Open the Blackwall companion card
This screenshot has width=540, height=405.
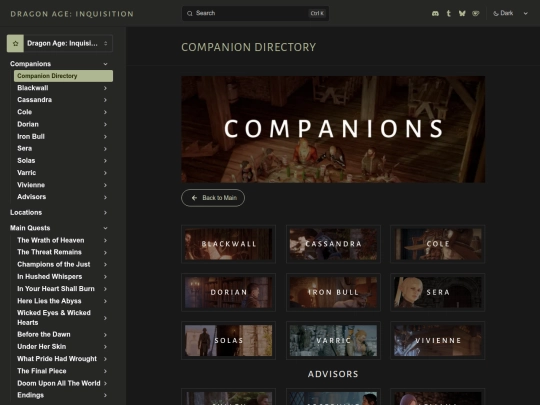tap(228, 244)
